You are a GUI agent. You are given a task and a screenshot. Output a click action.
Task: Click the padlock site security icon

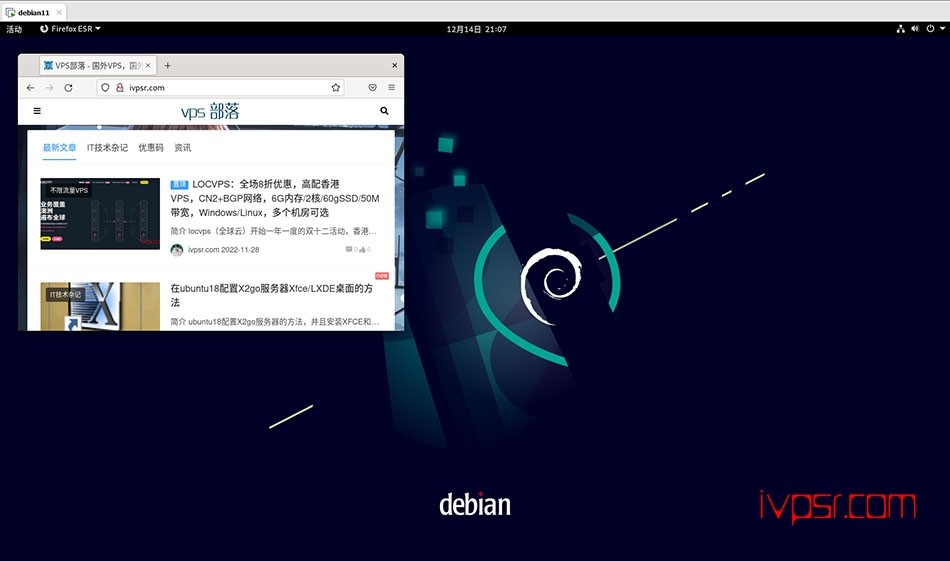click(119, 88)
